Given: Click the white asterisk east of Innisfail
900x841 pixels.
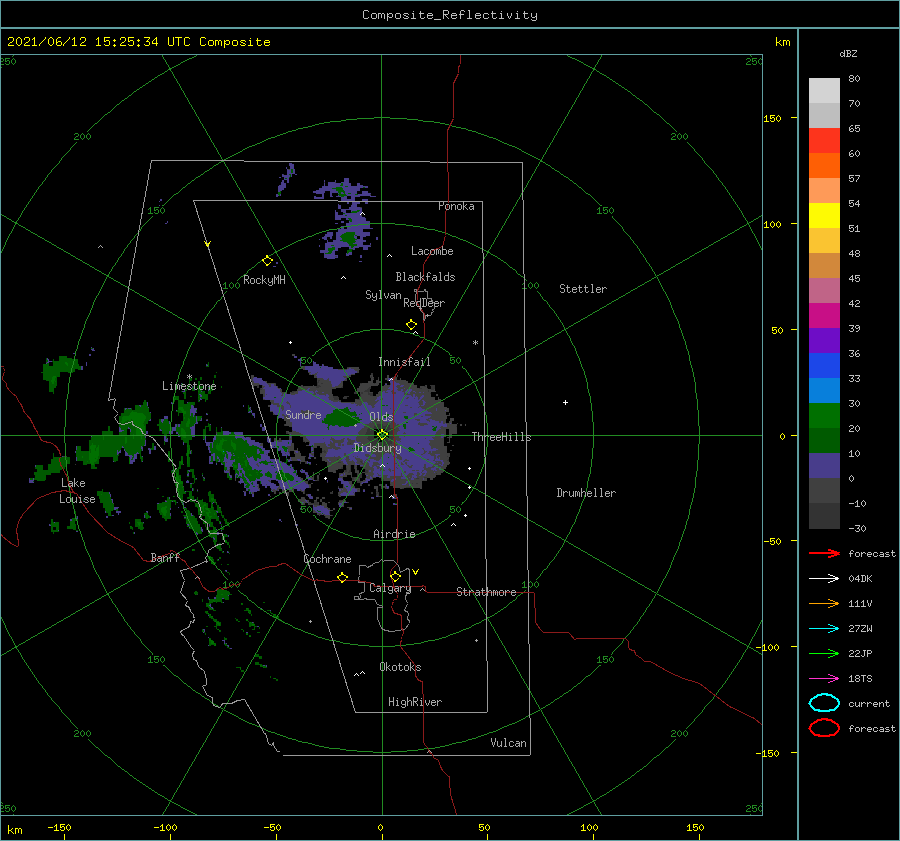Looking at the screenshot, I should click(x=475, y=343).
